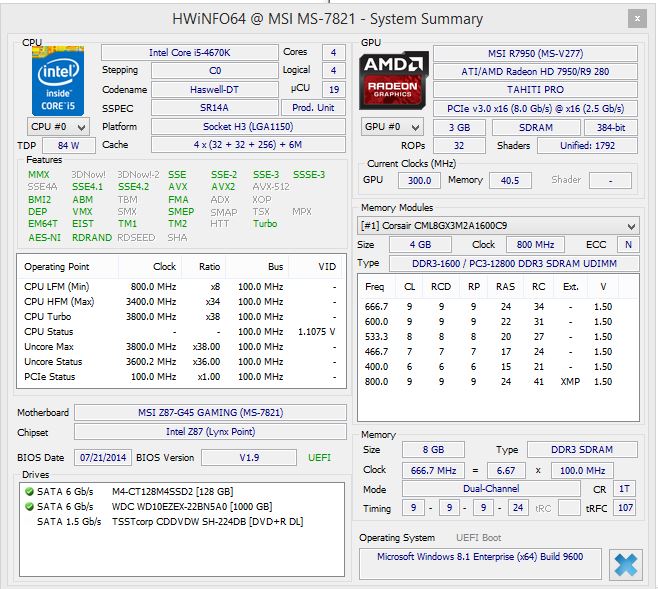Click the TAHITI PRO field

(535, 90)
